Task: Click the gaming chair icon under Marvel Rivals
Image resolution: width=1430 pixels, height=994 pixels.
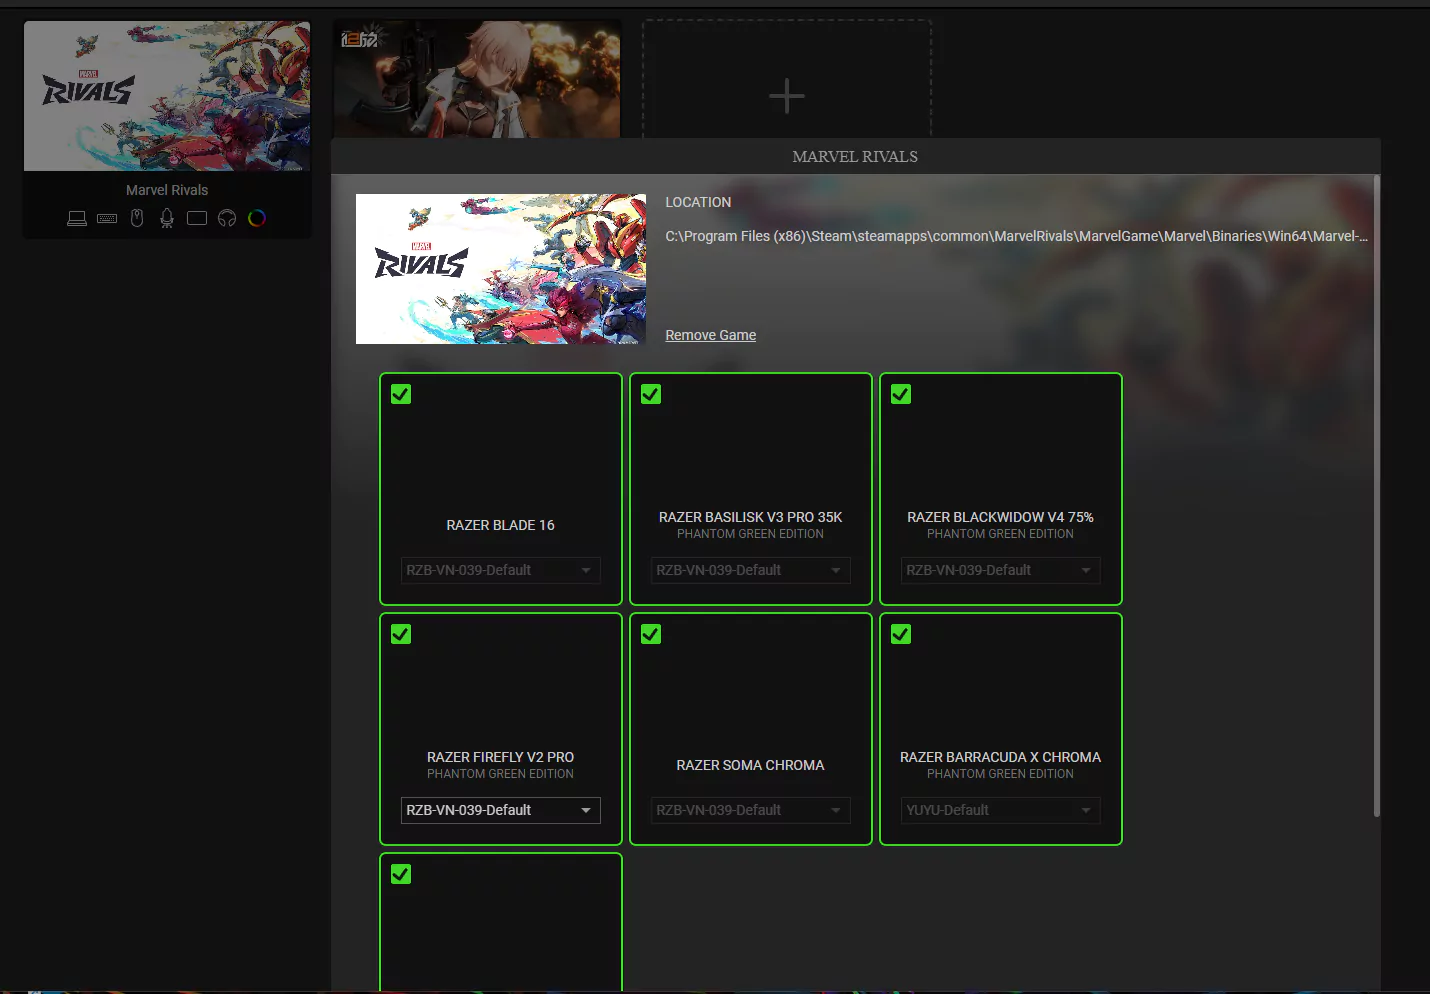Action: click(167, 218)
